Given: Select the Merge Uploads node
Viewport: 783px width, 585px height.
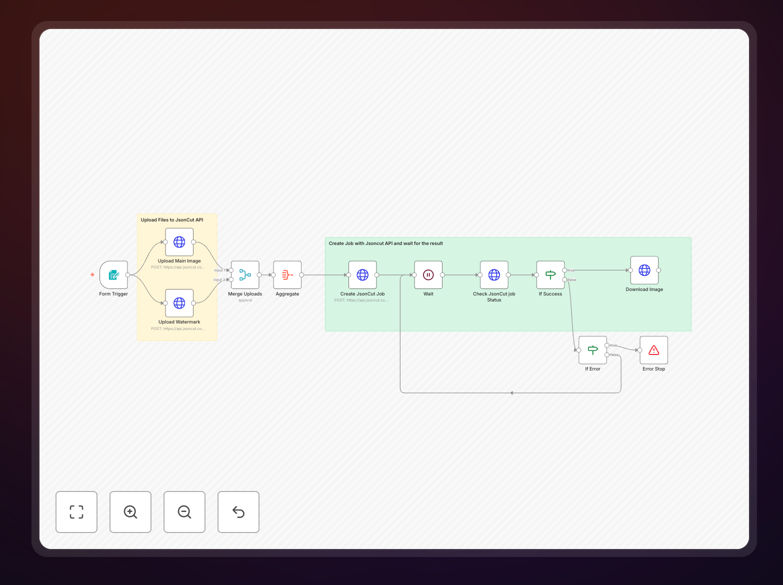Looking at the screenshot, I should pyautogui.click(x=245, y=274).
